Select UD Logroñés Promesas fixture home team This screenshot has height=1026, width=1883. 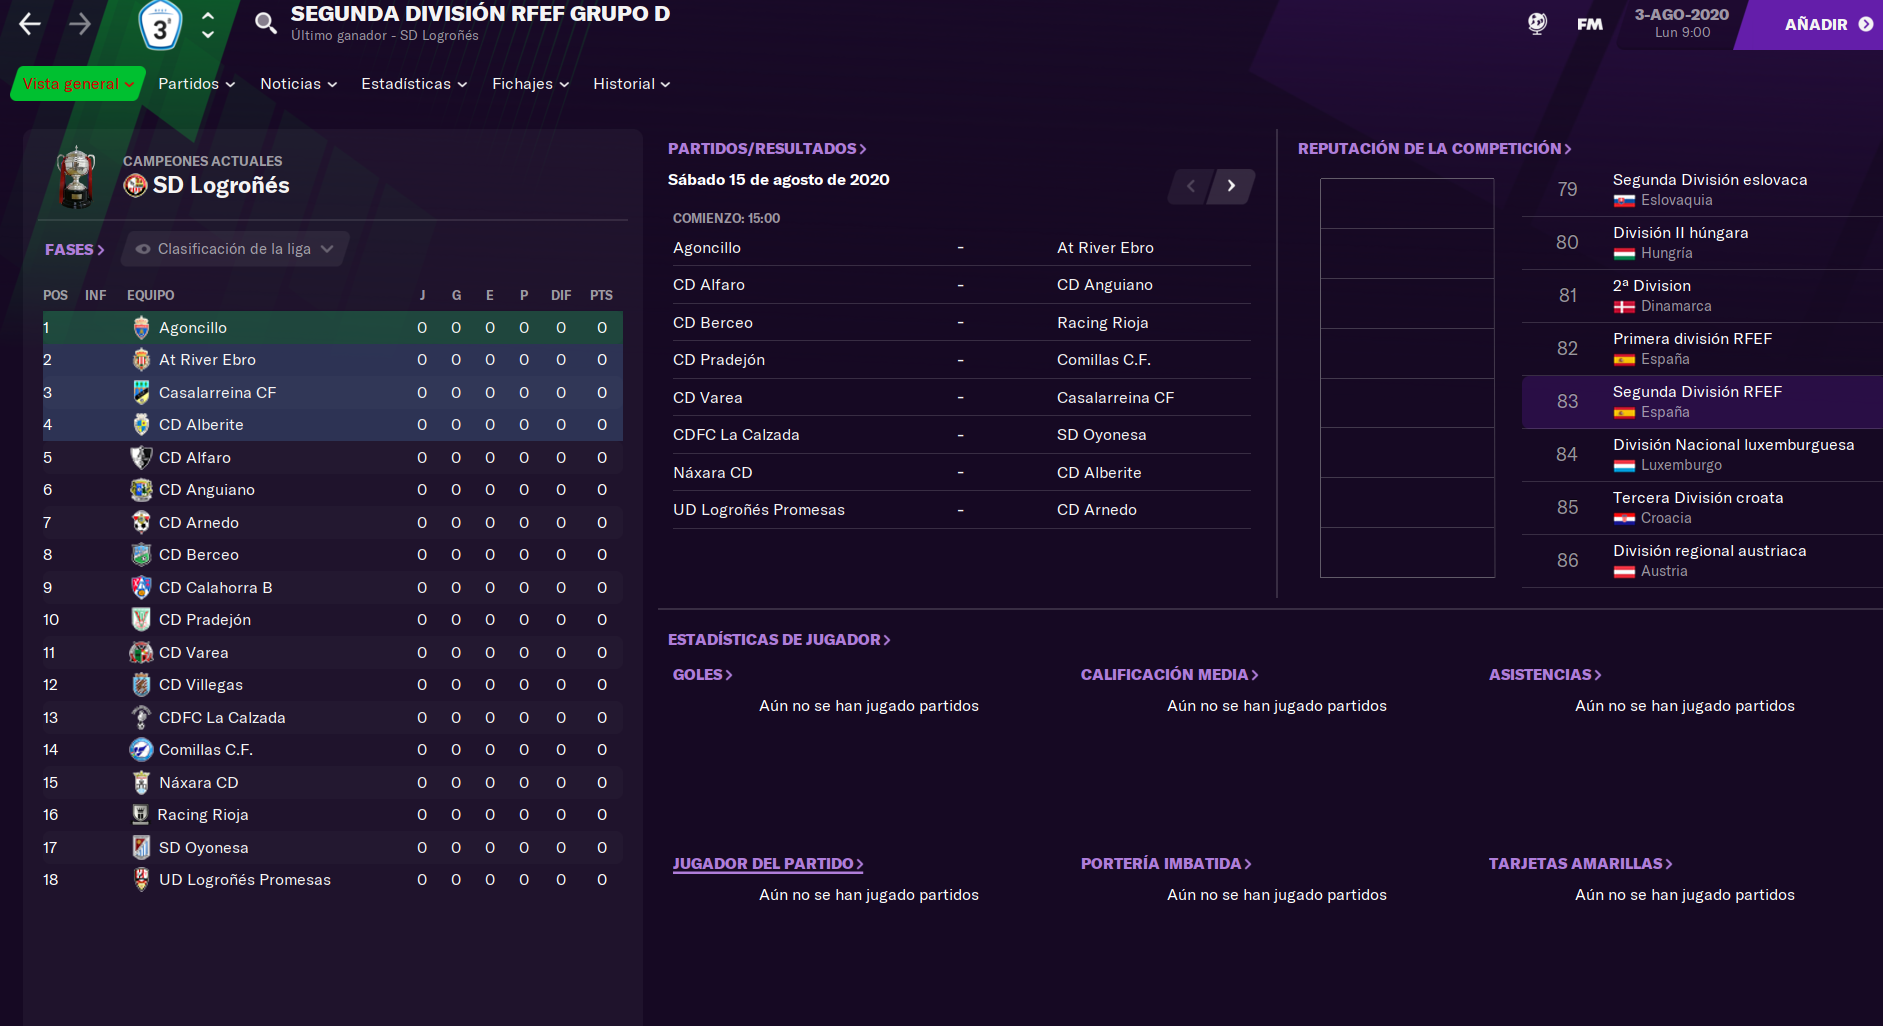759,510
